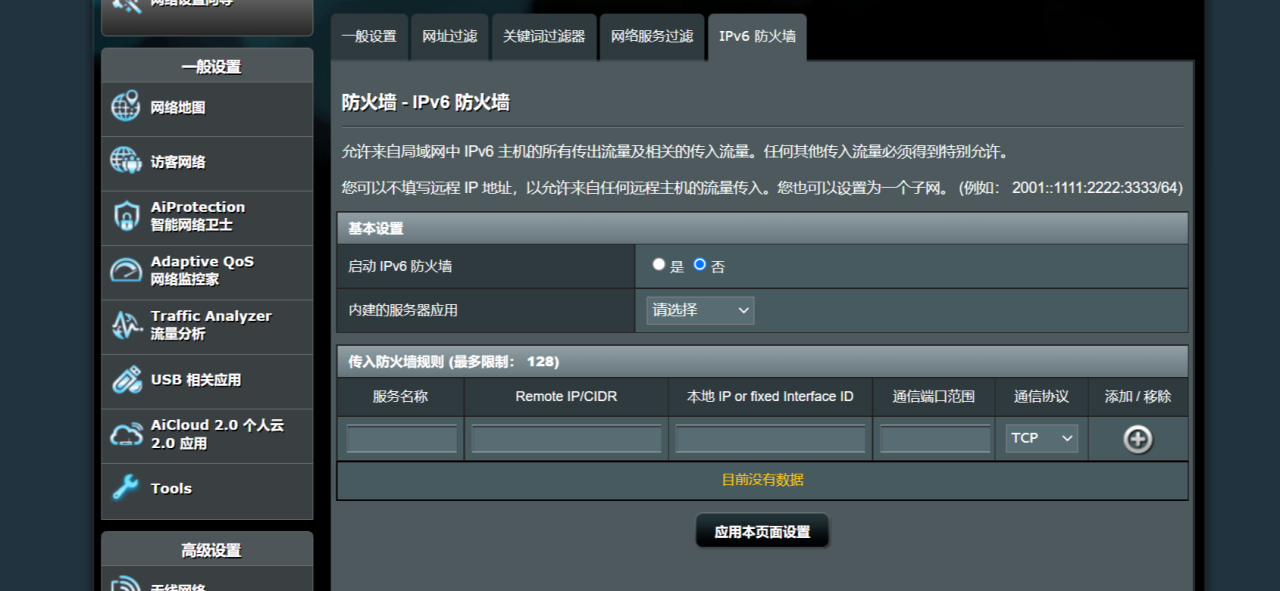Focus the Remote IP/CIDR input field

pos(566,439)
